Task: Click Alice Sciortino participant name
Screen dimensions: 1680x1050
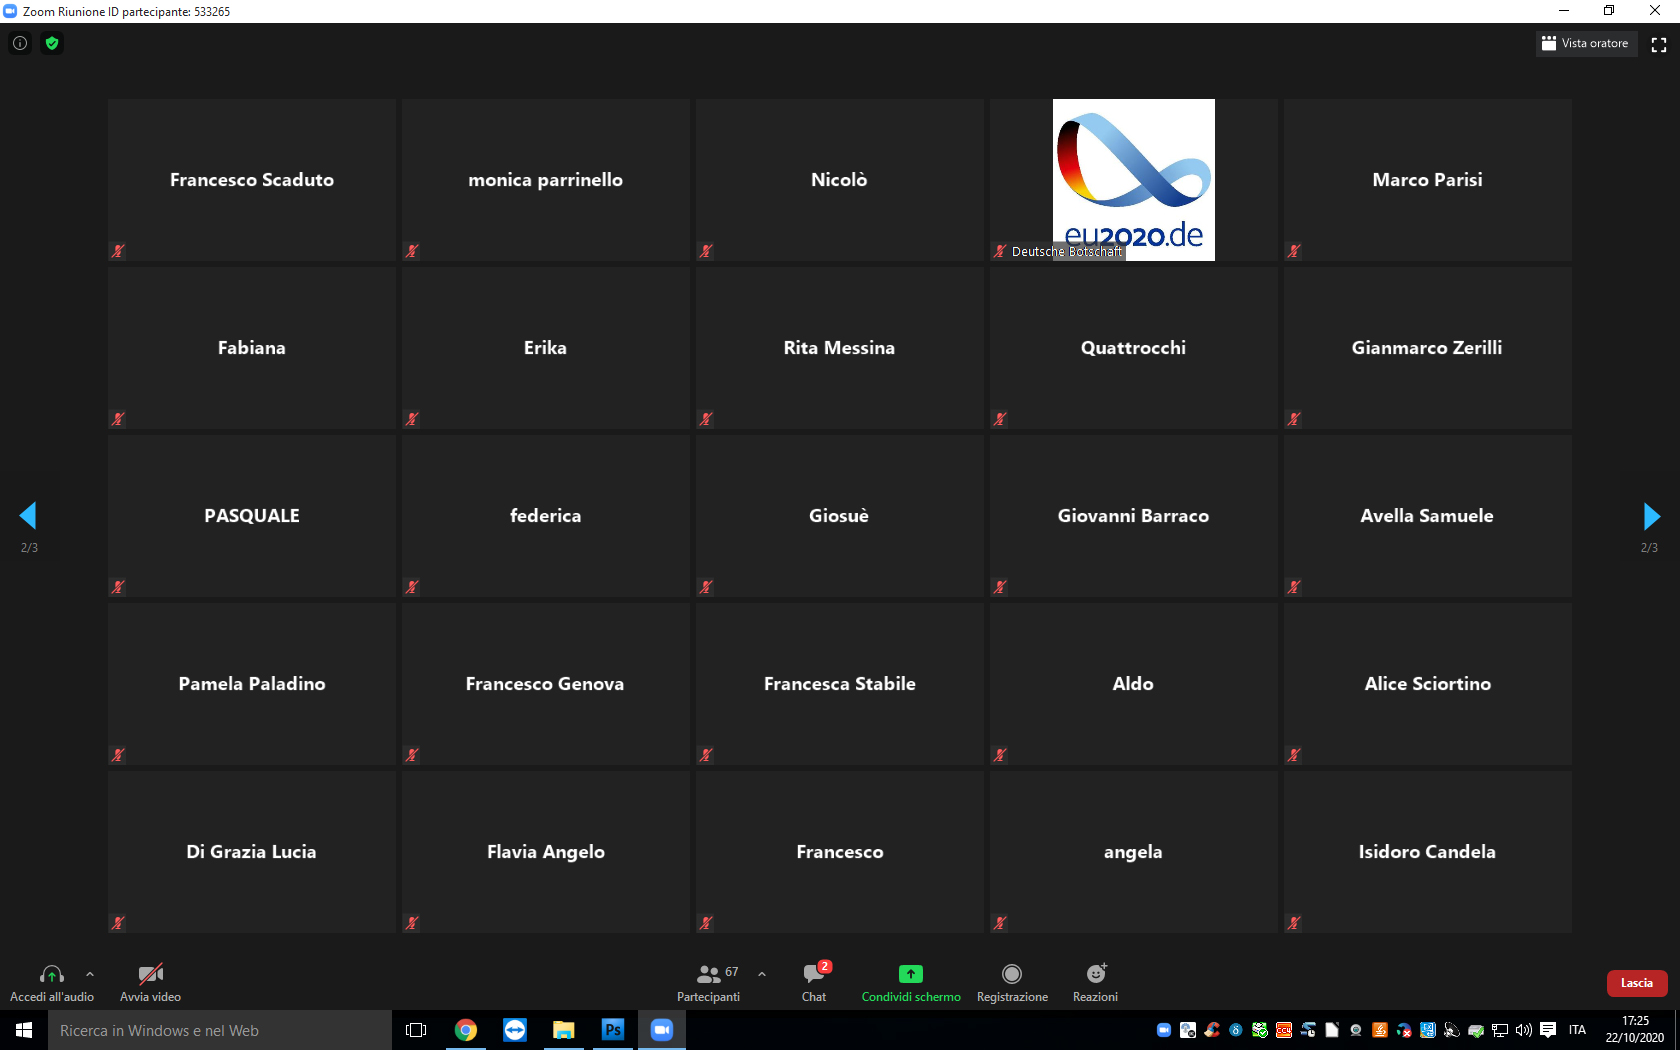Action: point(1428,684)
